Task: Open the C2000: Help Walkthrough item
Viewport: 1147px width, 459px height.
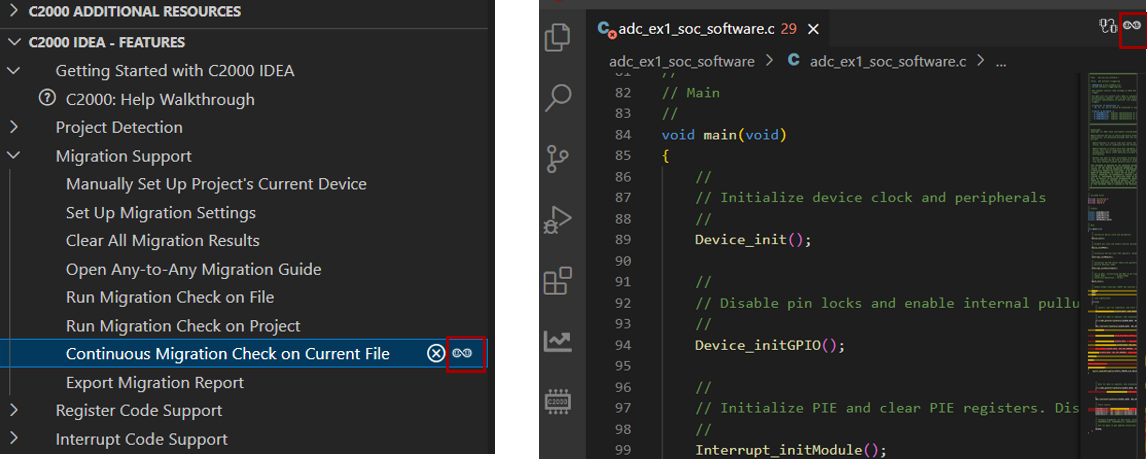Action: tap(160, 99)
